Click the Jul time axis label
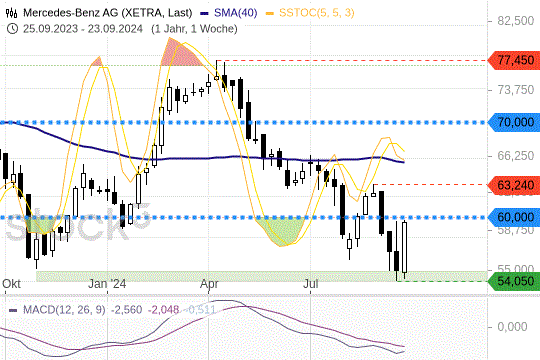The width and height of the screenshot is (540, 360). 310,284
